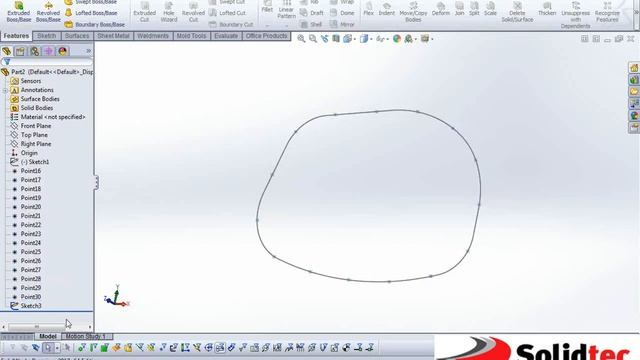Click the Revolved Boss/Base tool
The width and height of the screenshot is (640, 360).
pyautogui.click(x=48, y=12)
